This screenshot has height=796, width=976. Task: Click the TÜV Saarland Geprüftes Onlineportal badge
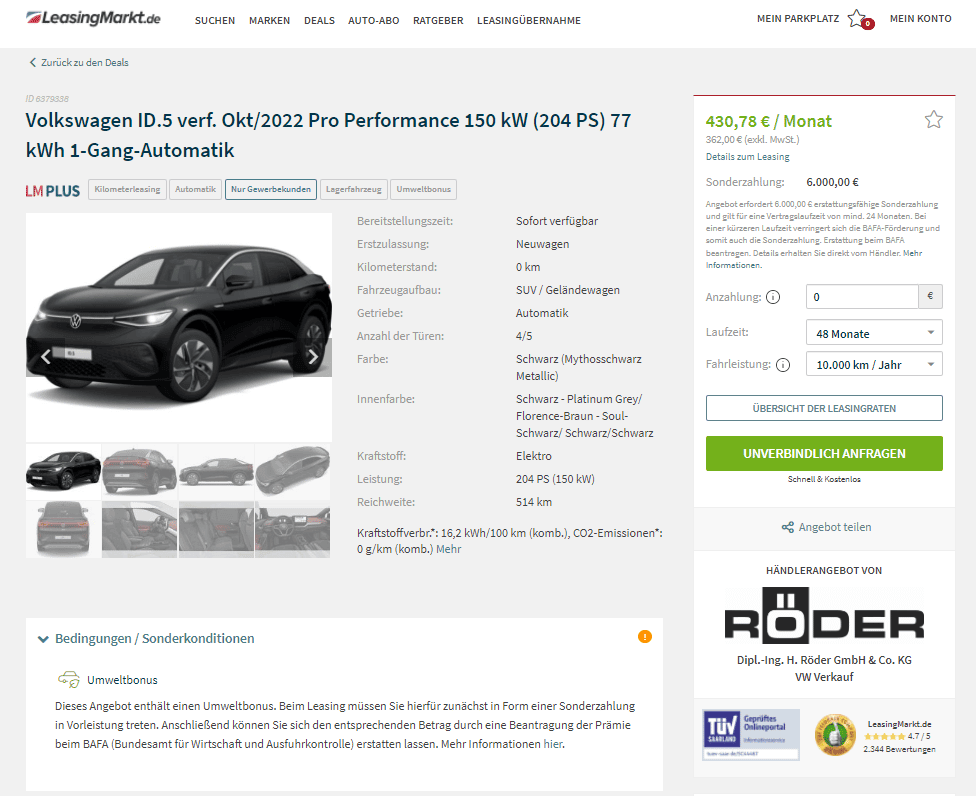click(751, 734)
